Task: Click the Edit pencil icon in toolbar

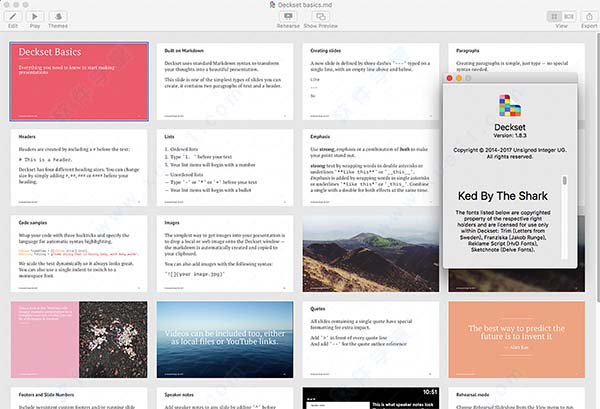Action: click(x=13, y=16)
